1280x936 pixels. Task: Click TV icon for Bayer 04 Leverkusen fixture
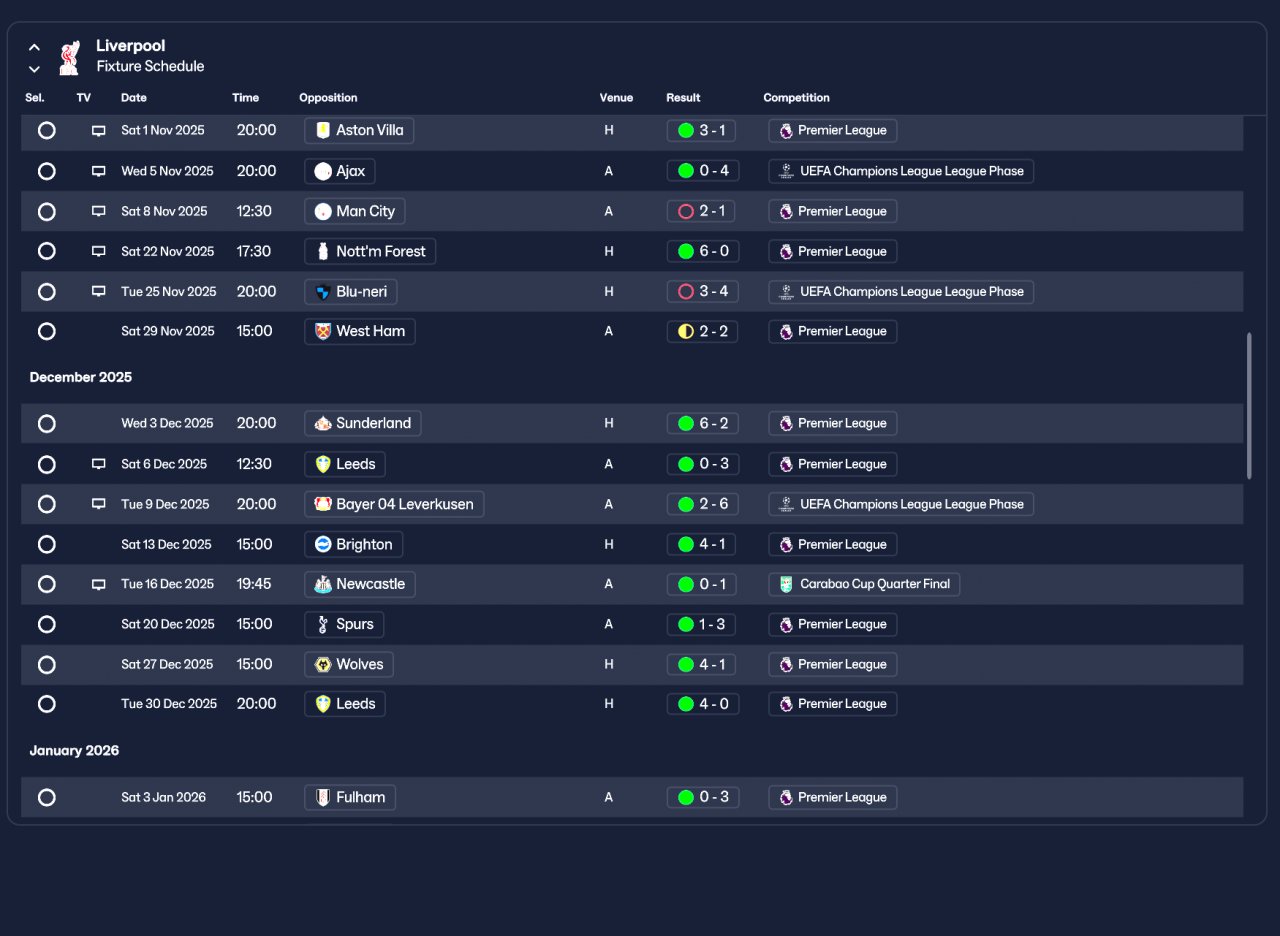[98, 504]
